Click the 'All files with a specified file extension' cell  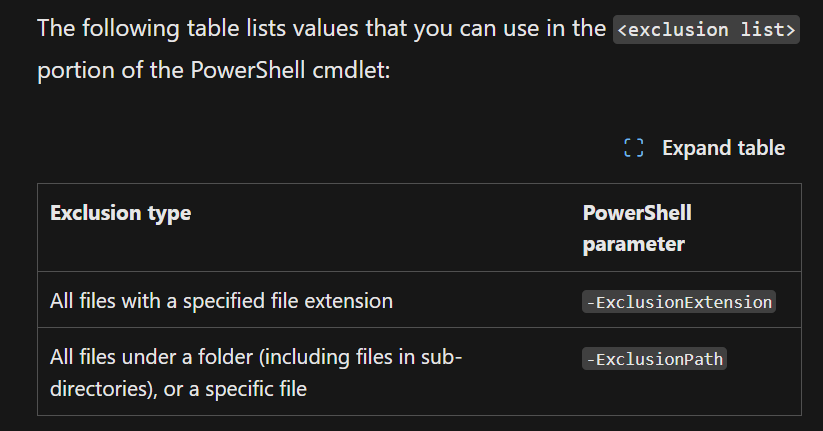pyautogui.click(x=221, y=301)
